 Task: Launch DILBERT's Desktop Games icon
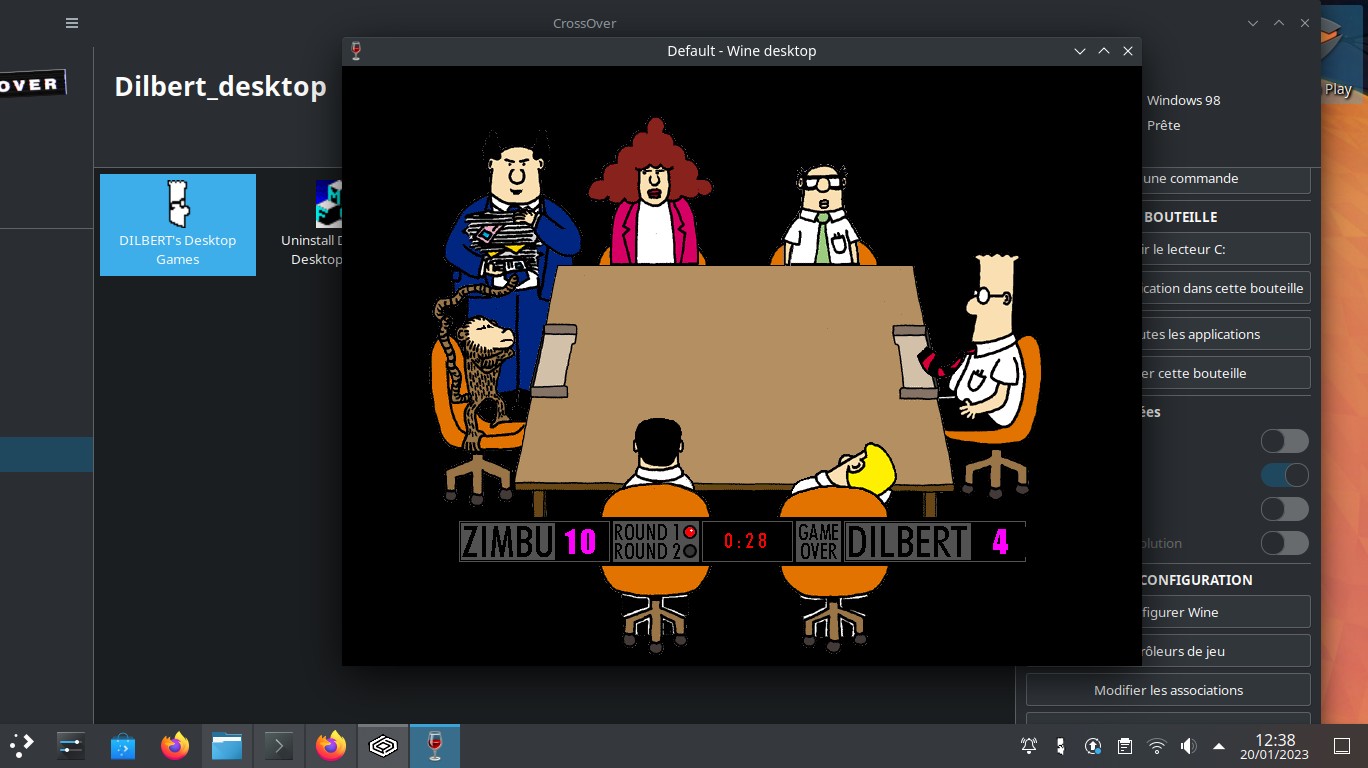pos(178,225)
